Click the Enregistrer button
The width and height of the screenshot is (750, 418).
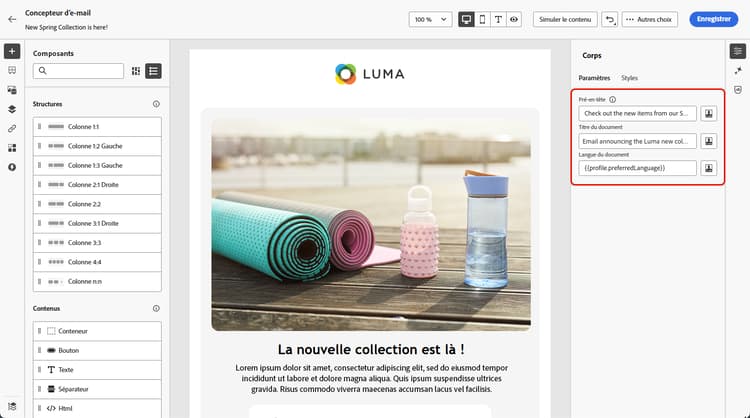pos(714,19)
